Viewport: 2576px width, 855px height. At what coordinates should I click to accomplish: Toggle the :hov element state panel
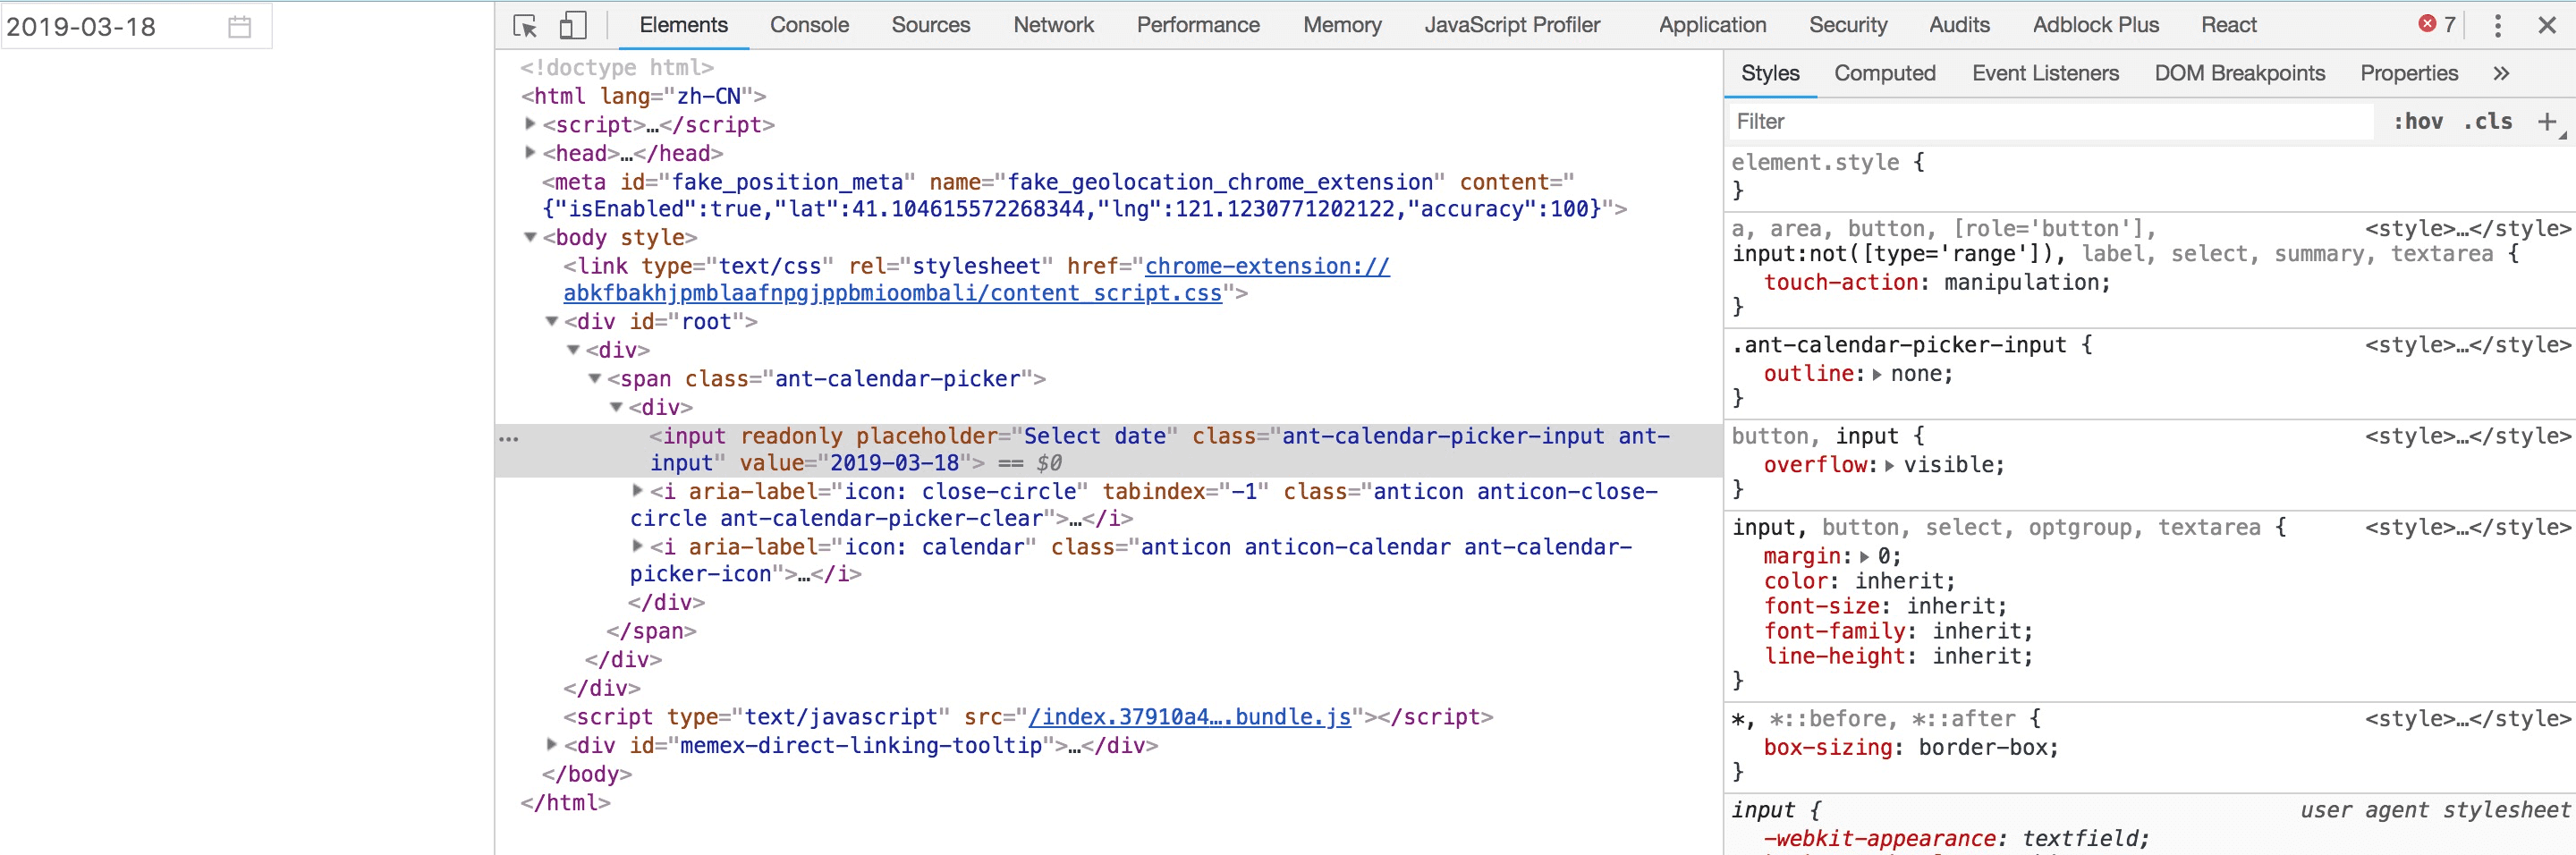coord(2417,122)
